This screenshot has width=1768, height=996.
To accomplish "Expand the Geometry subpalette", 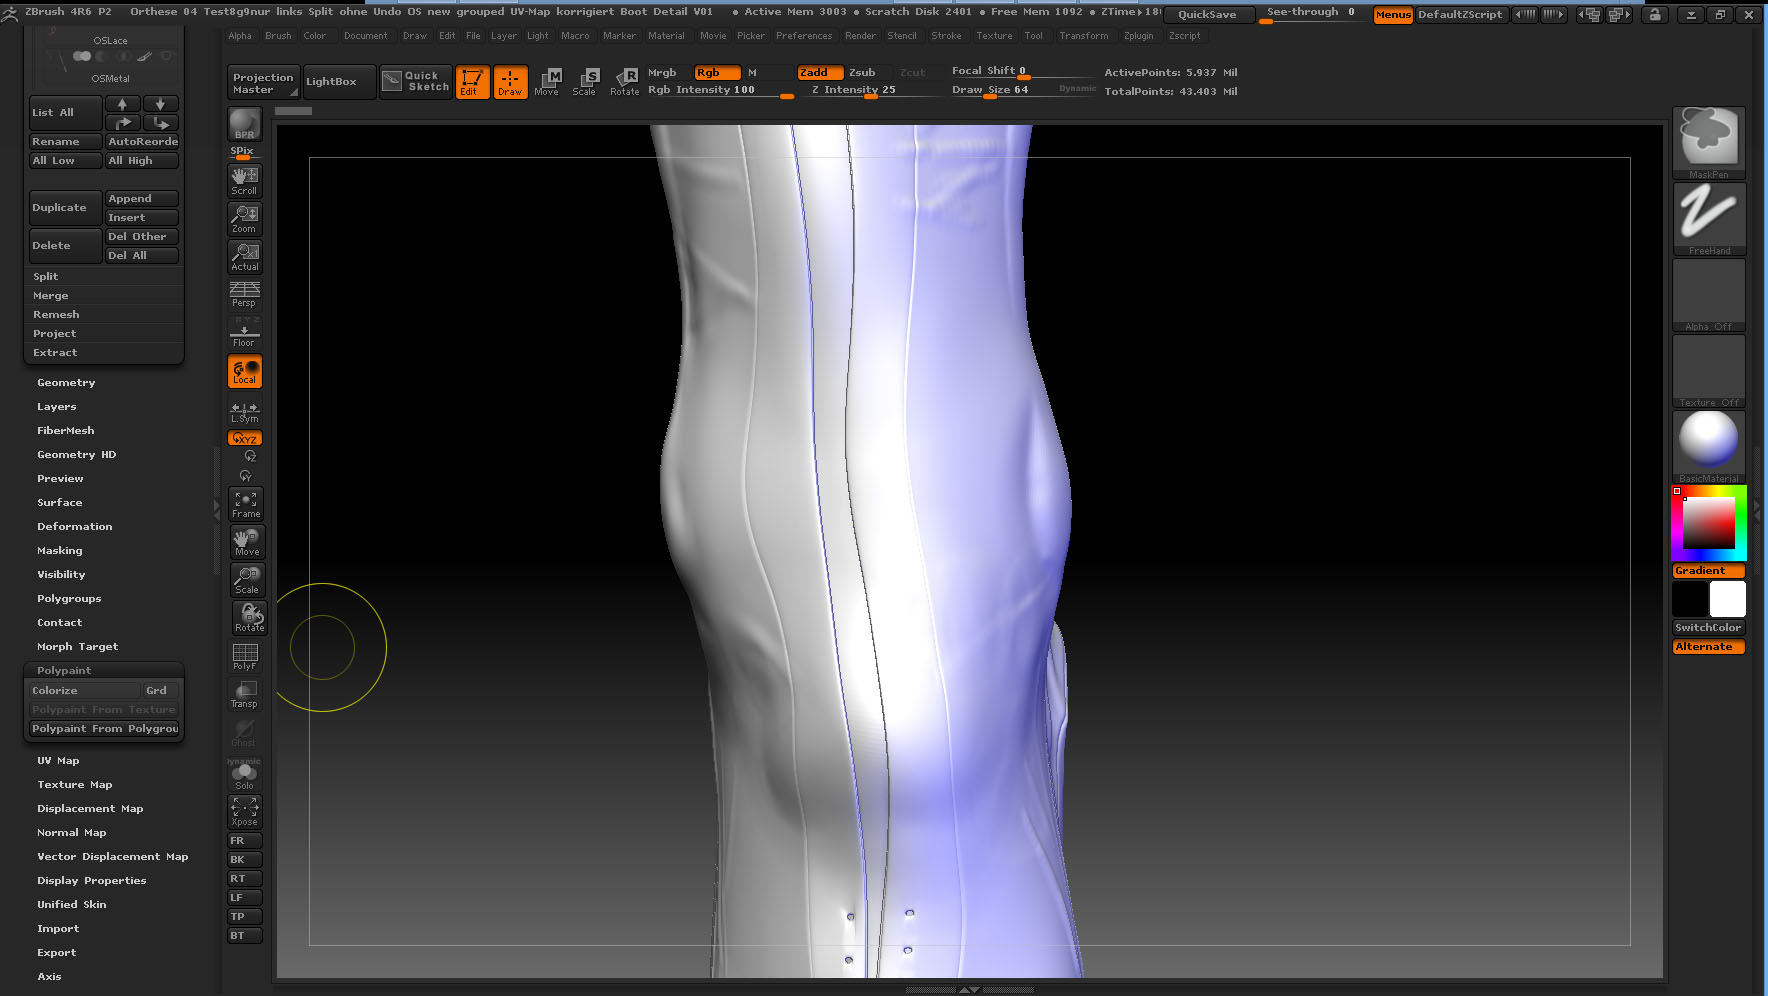I will 67,383.
